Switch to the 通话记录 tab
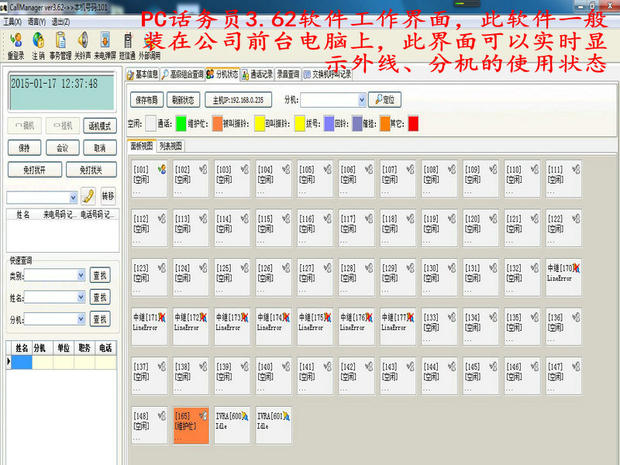Viewport: 620px width, 465px height. [x=257, y=74]
